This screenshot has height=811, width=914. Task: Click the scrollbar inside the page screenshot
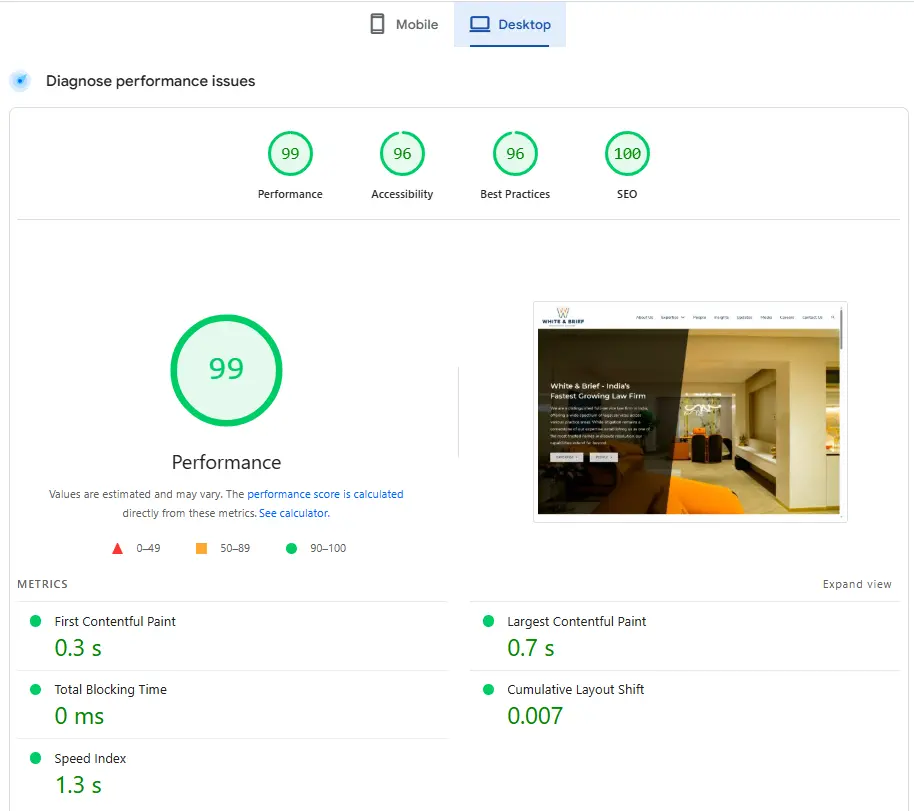(841, 328)
